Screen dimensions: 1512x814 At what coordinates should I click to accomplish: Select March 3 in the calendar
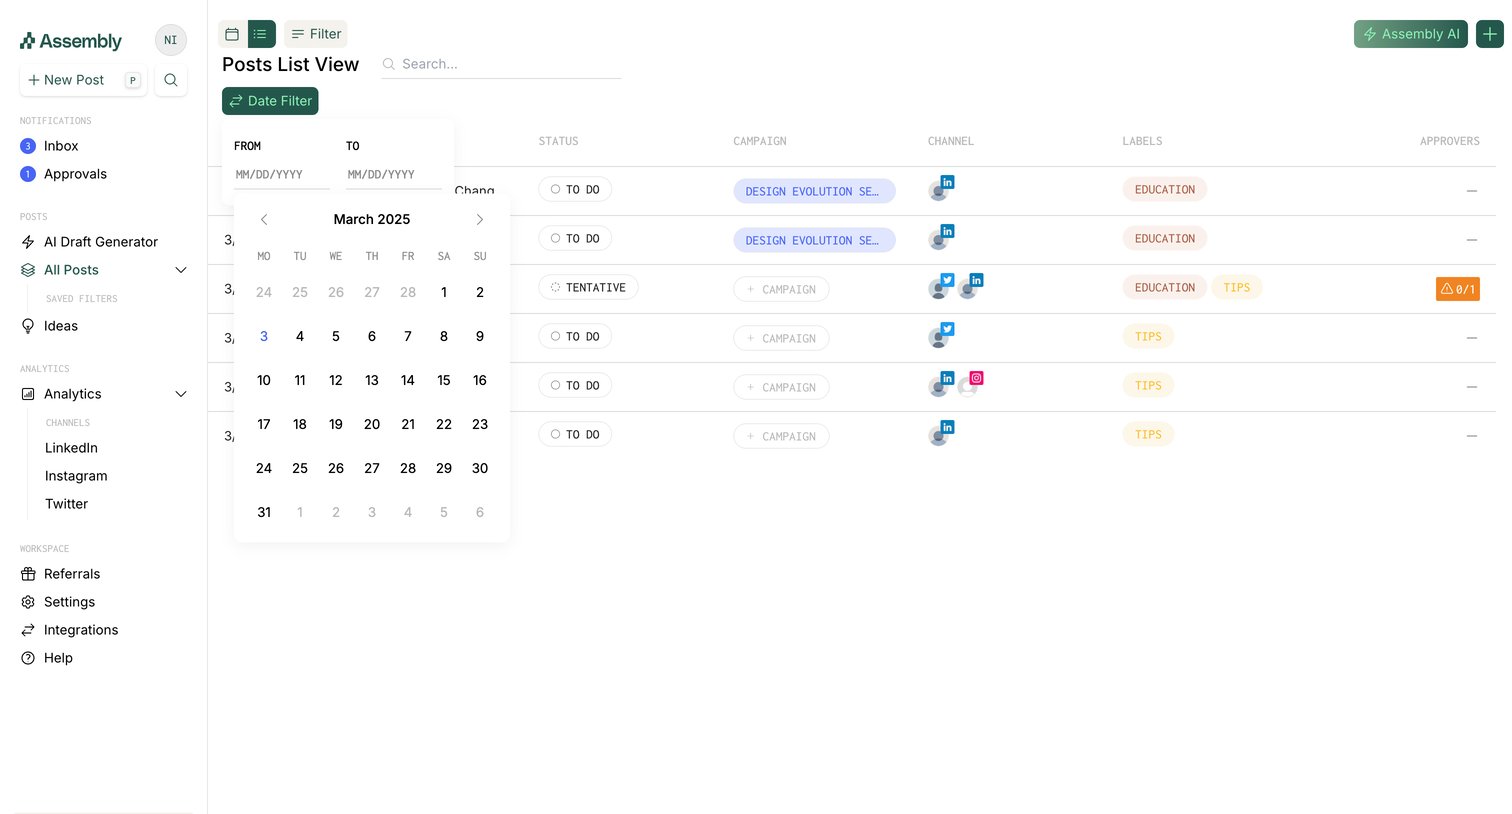click(264, 336)
